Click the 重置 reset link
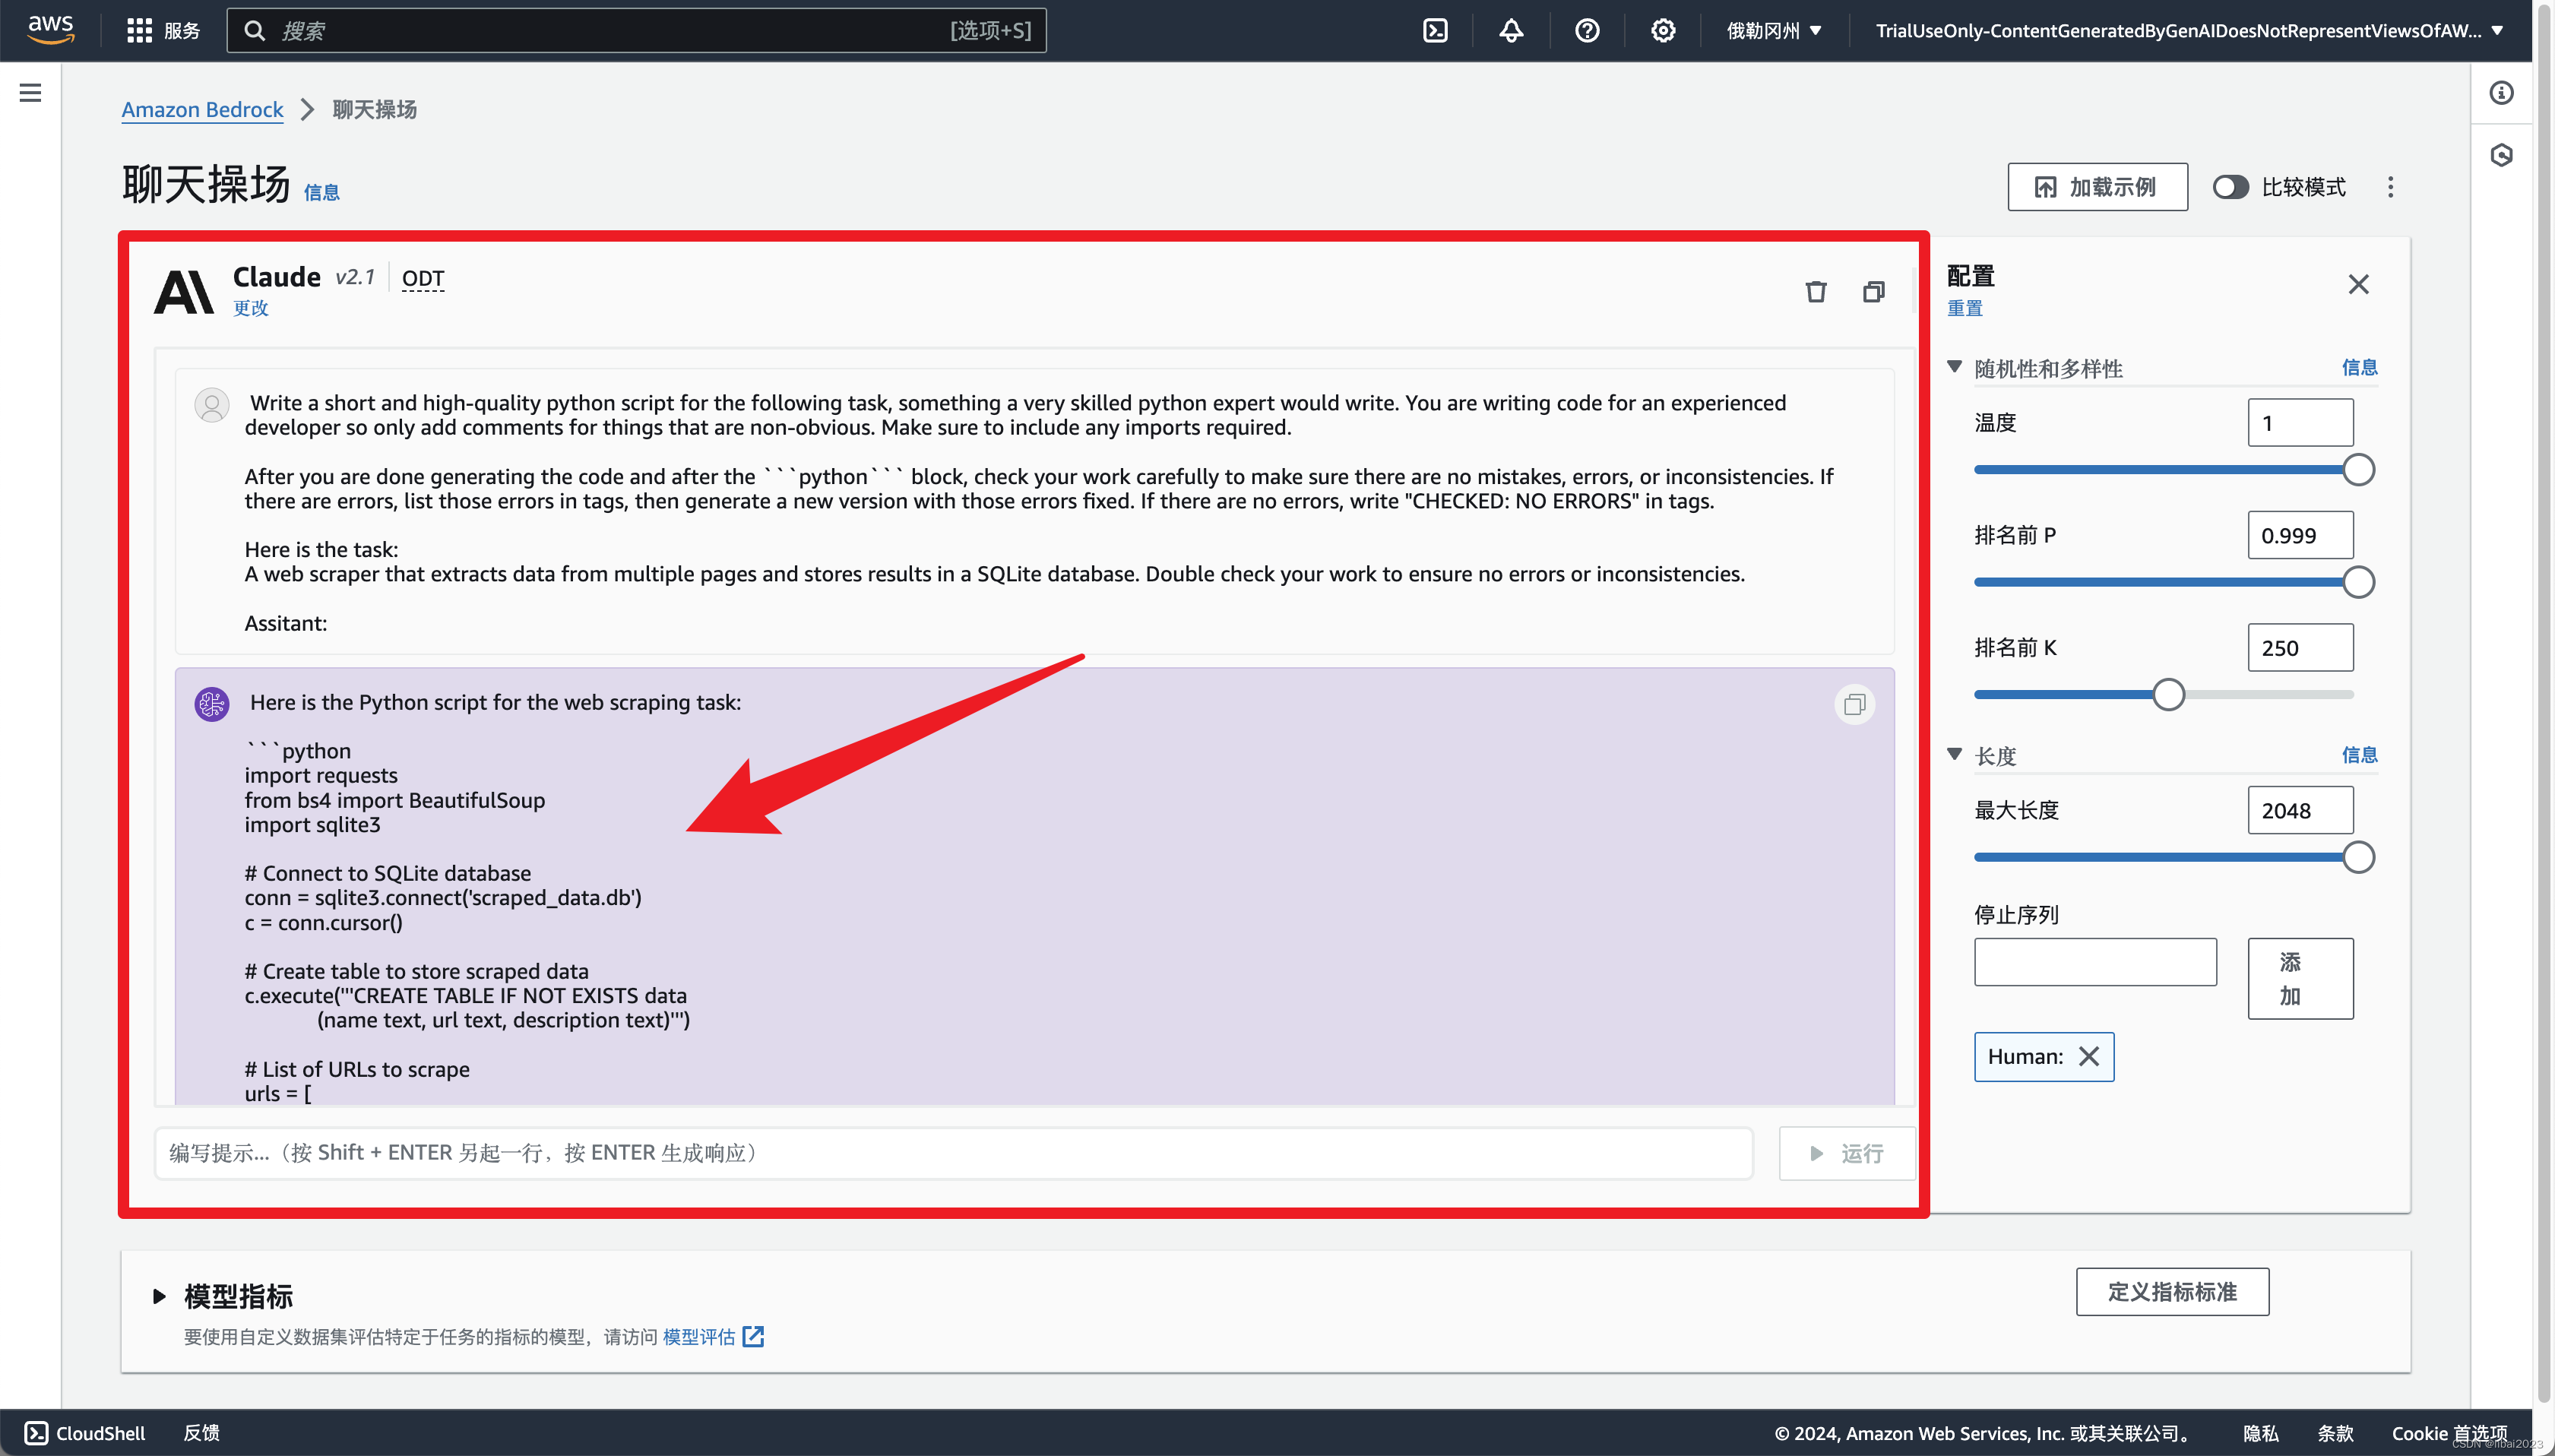Screen dimensions: 2555x1456 (x=1965, y=308)
